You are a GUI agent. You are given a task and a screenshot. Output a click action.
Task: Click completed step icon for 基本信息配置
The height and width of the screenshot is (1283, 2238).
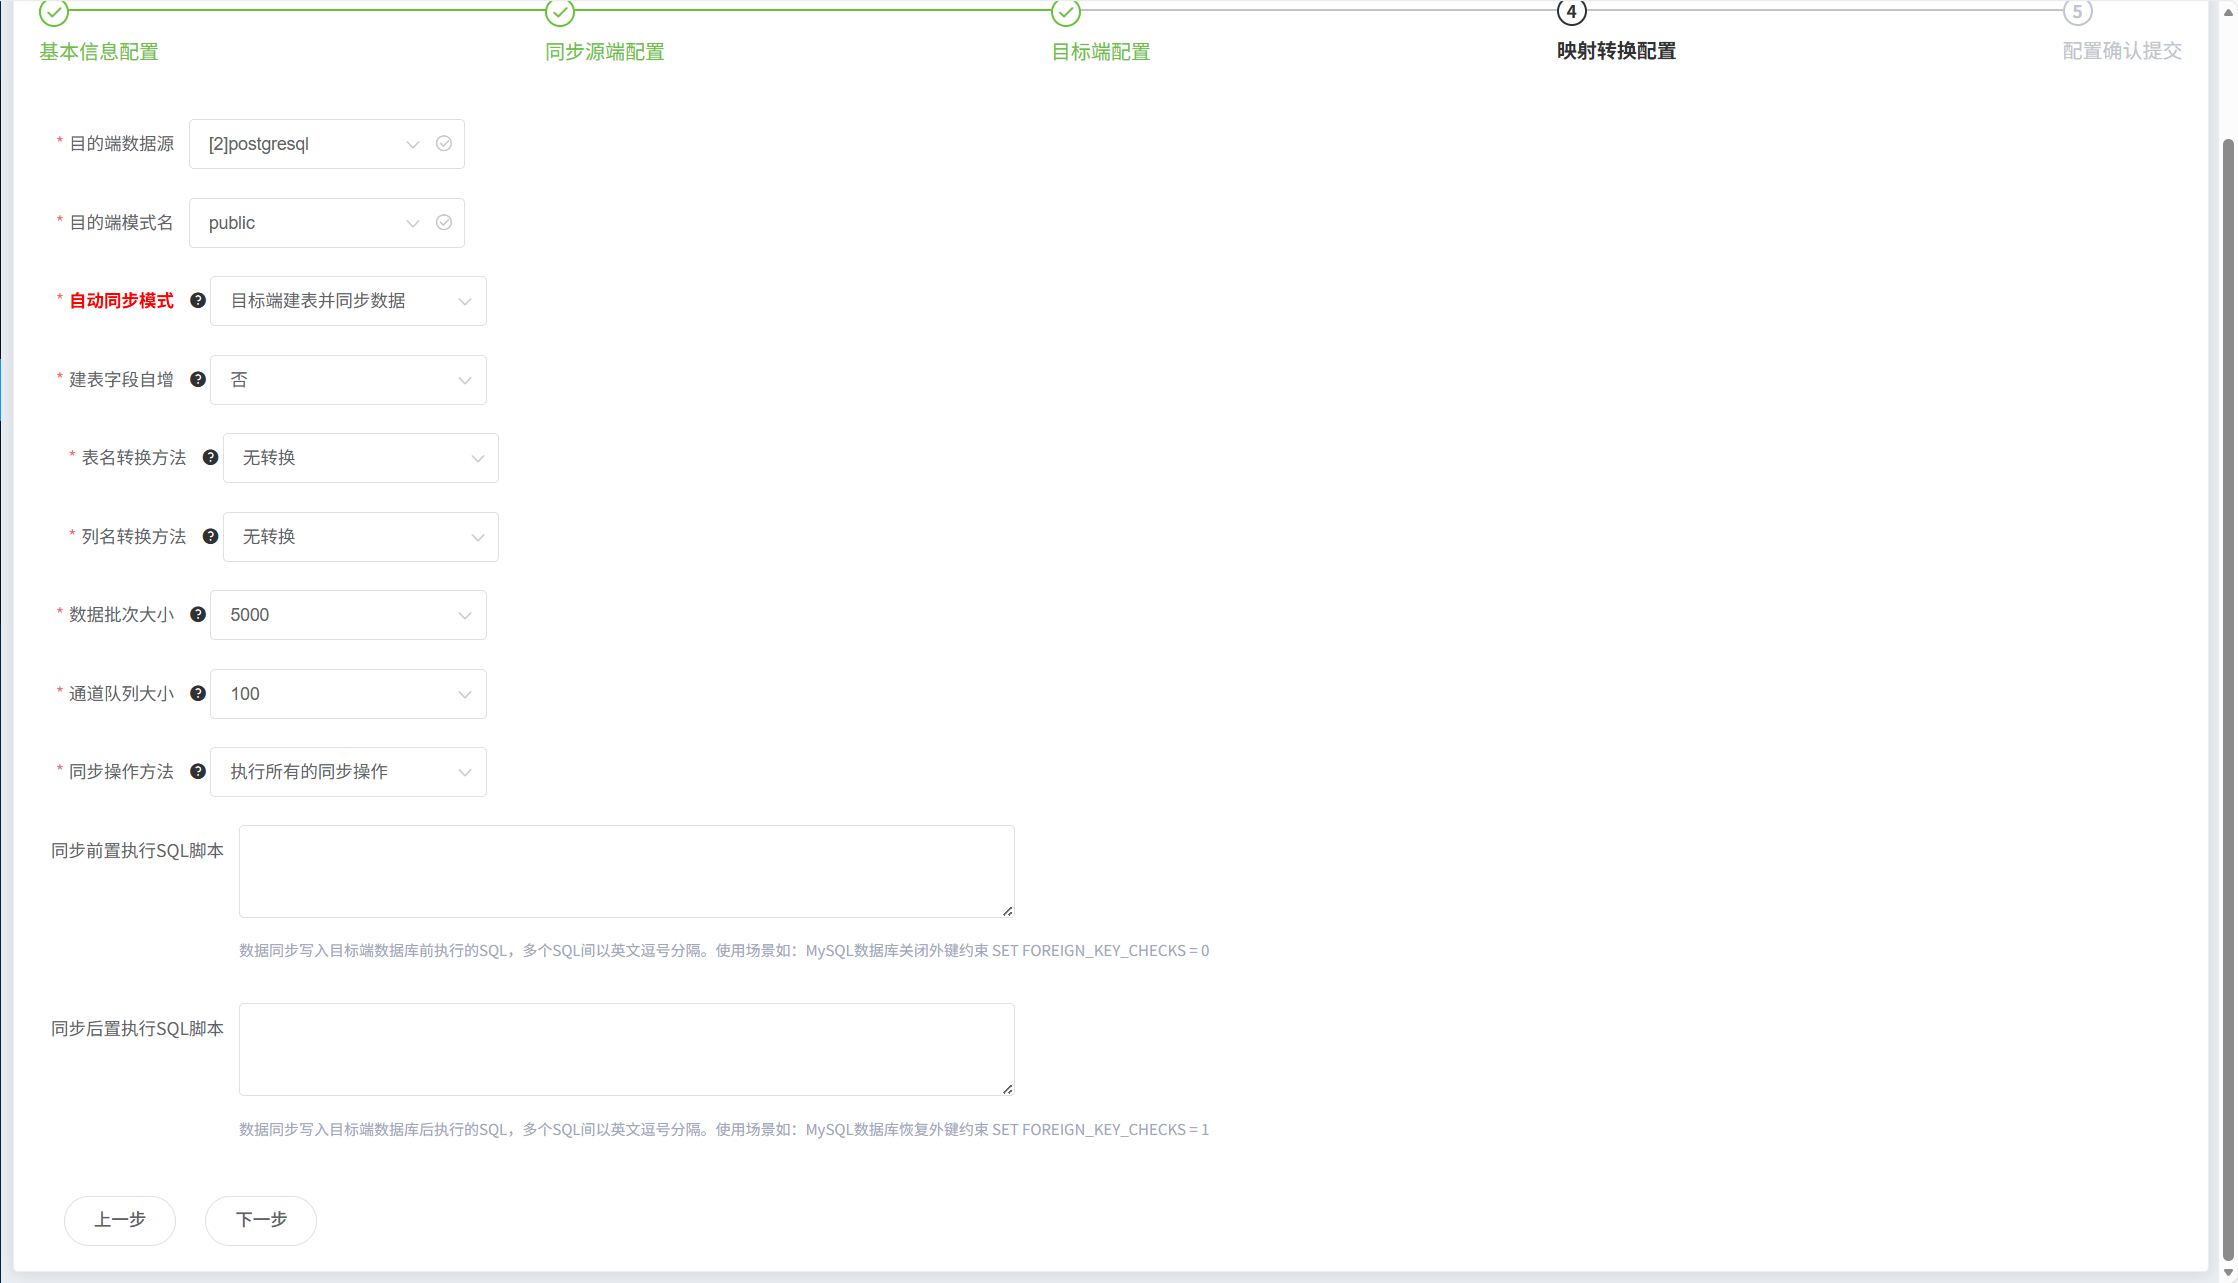pyautogui.click(x=54, y=12)
